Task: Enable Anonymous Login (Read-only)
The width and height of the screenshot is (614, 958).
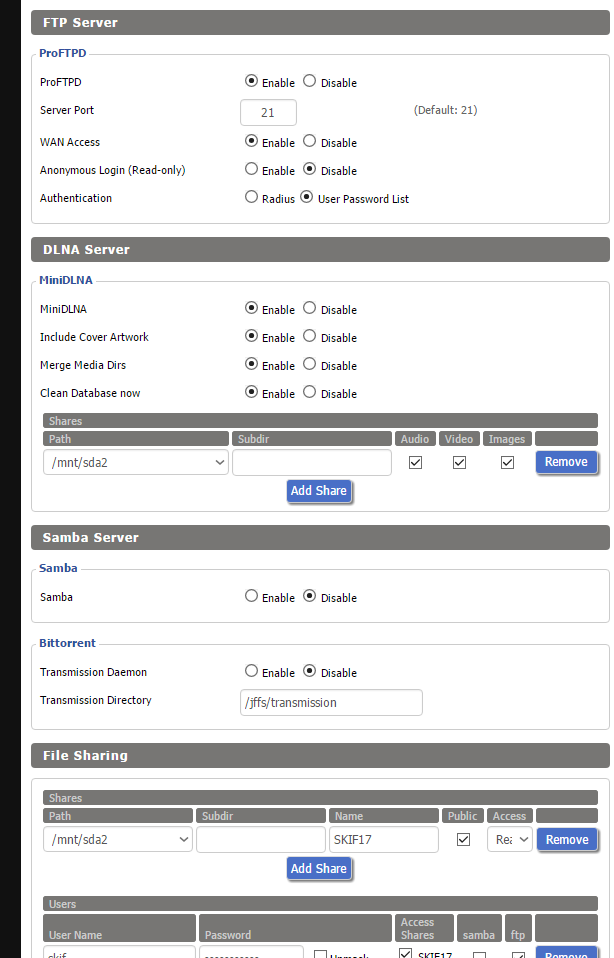Action: tap(251, 170)
